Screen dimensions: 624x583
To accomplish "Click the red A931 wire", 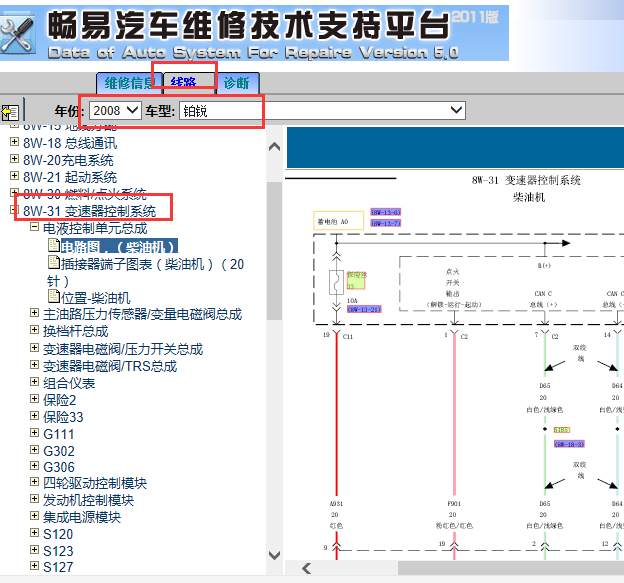I will point(337,414).
